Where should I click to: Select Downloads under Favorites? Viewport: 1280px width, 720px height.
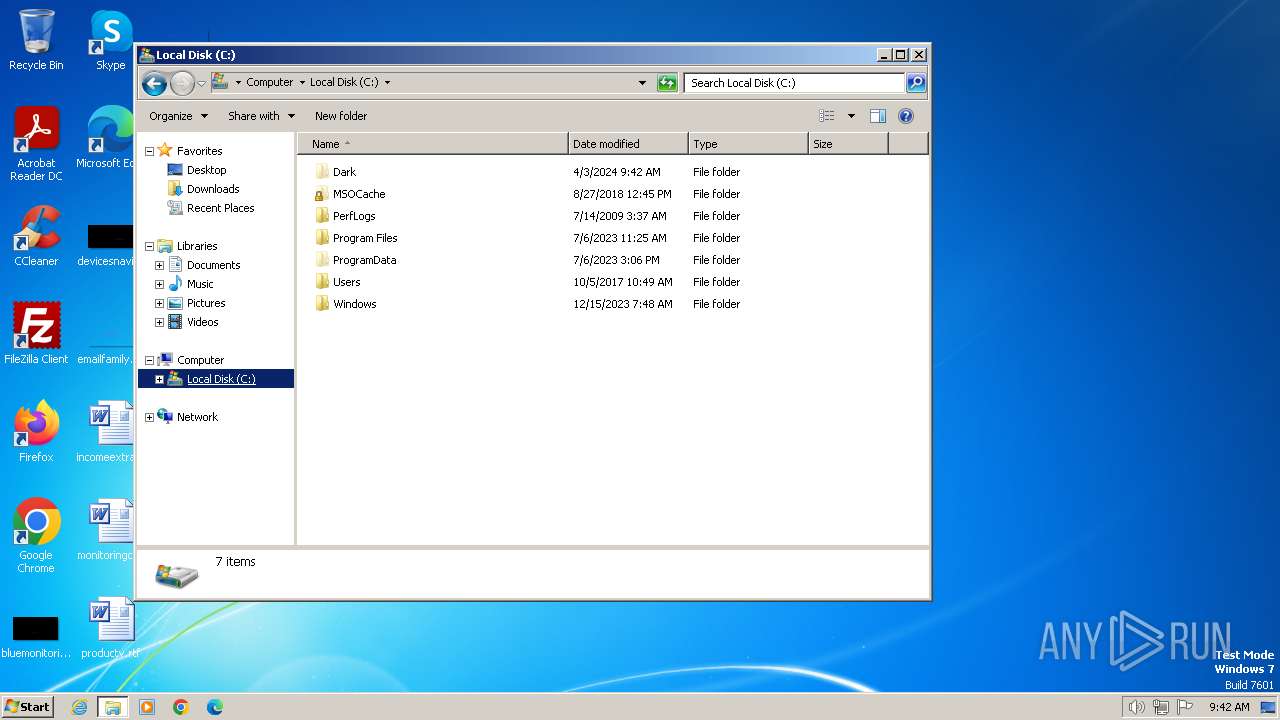(212, 189)
